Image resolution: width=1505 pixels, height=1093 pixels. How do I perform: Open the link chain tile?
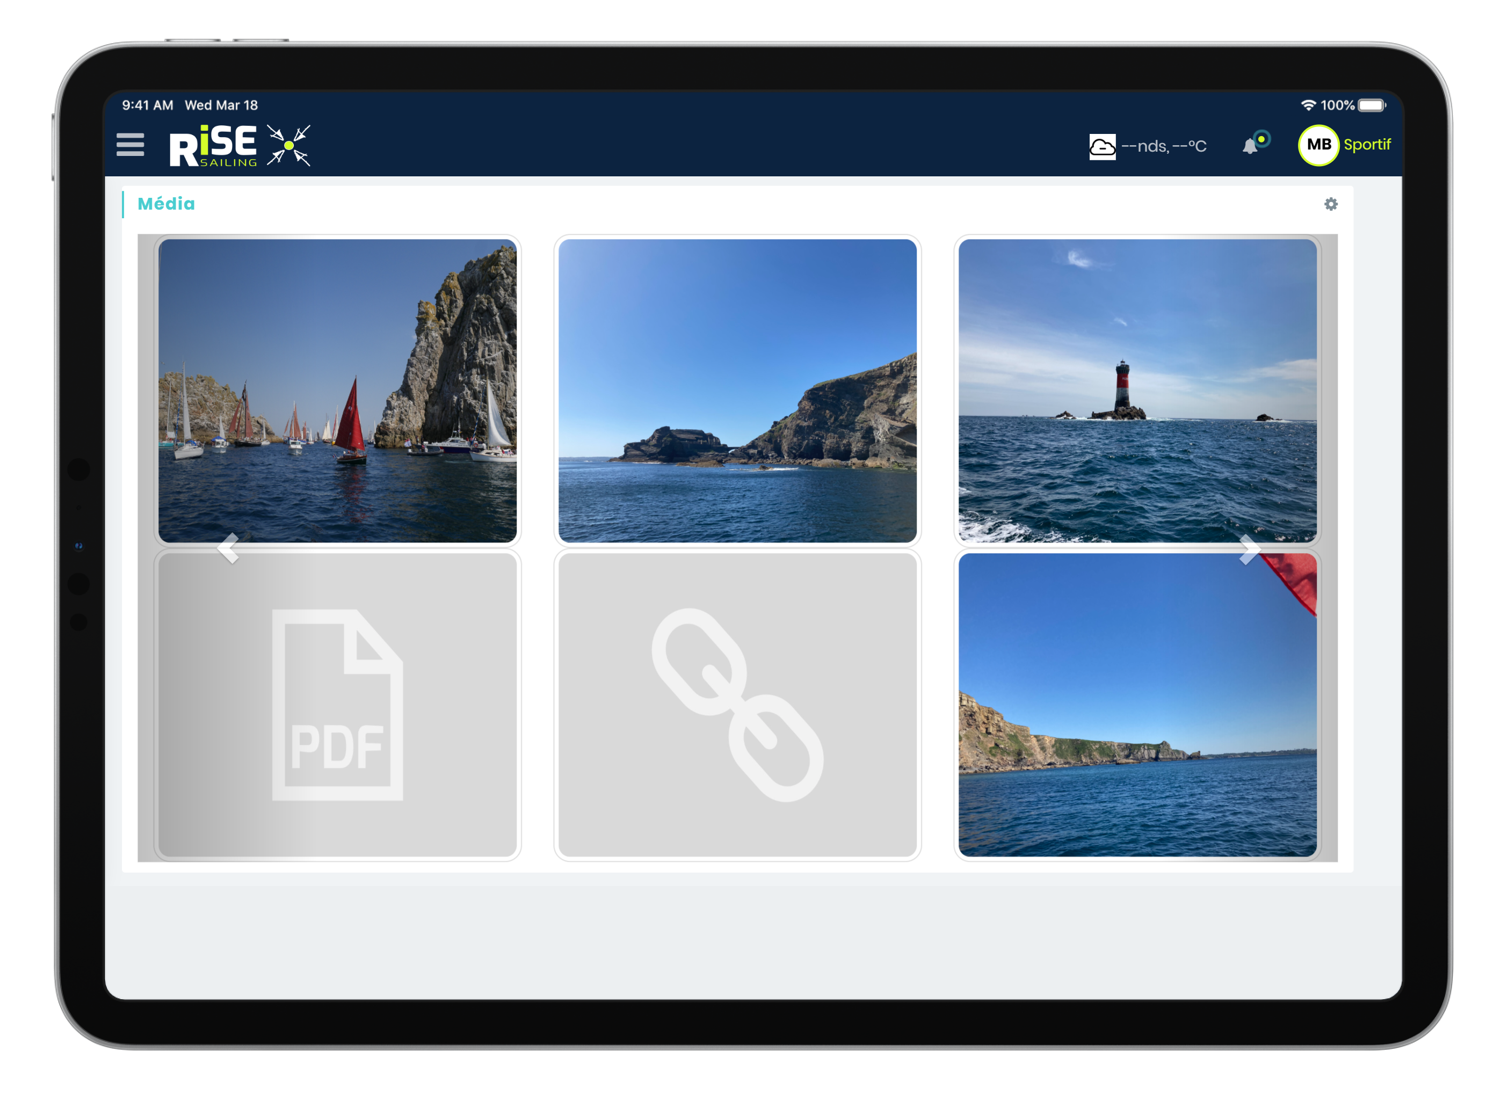pos(738,705)
